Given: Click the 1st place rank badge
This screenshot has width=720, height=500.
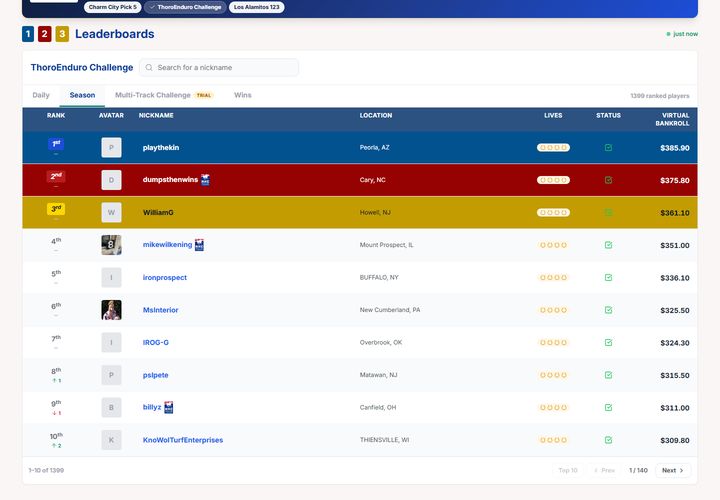Looking at the screenshot, I should (56, 144).
